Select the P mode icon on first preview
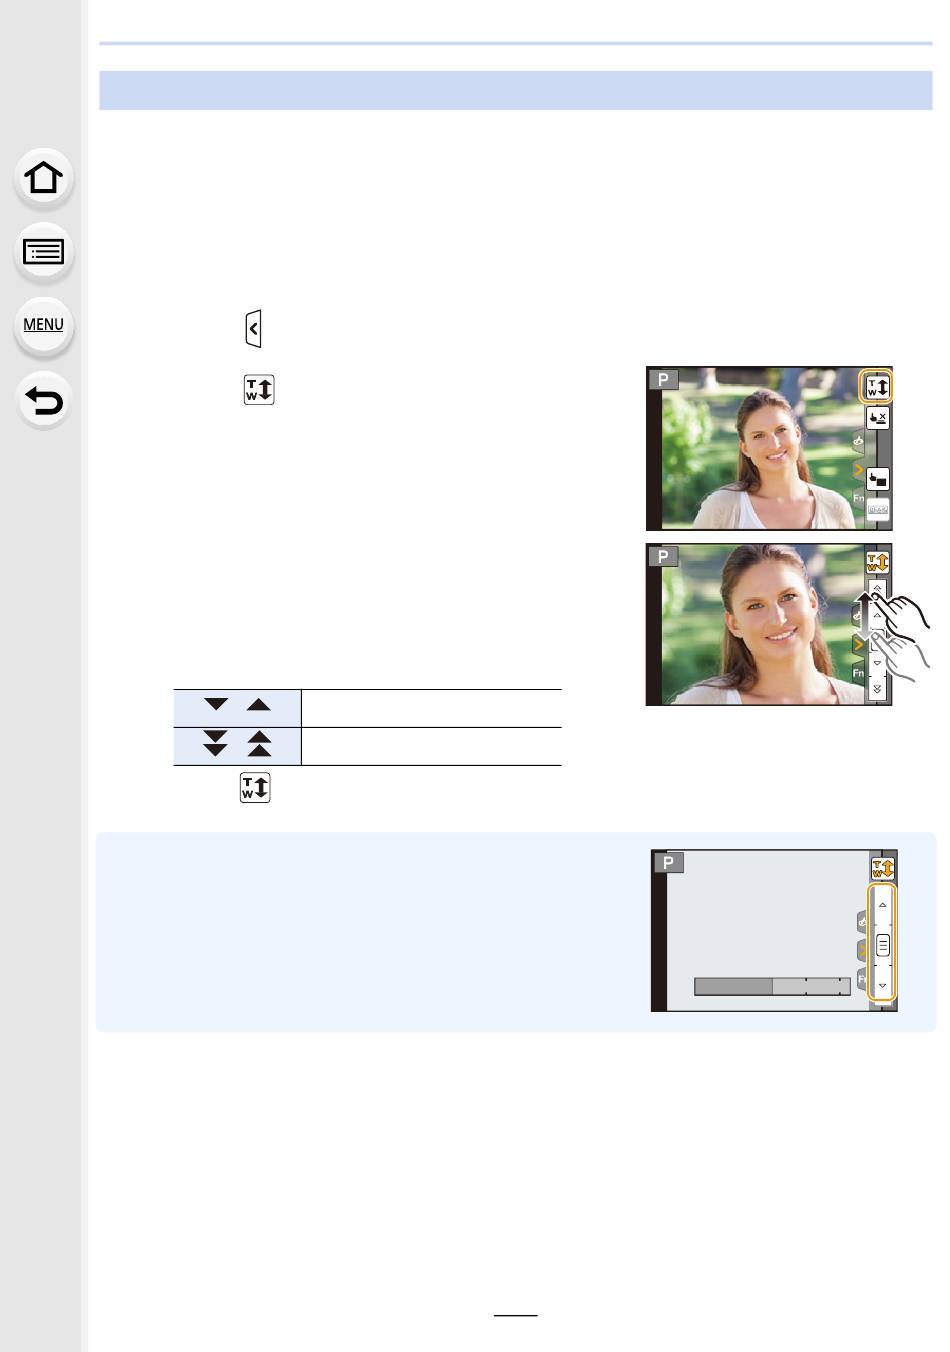950x1352 pixels. 663,379
